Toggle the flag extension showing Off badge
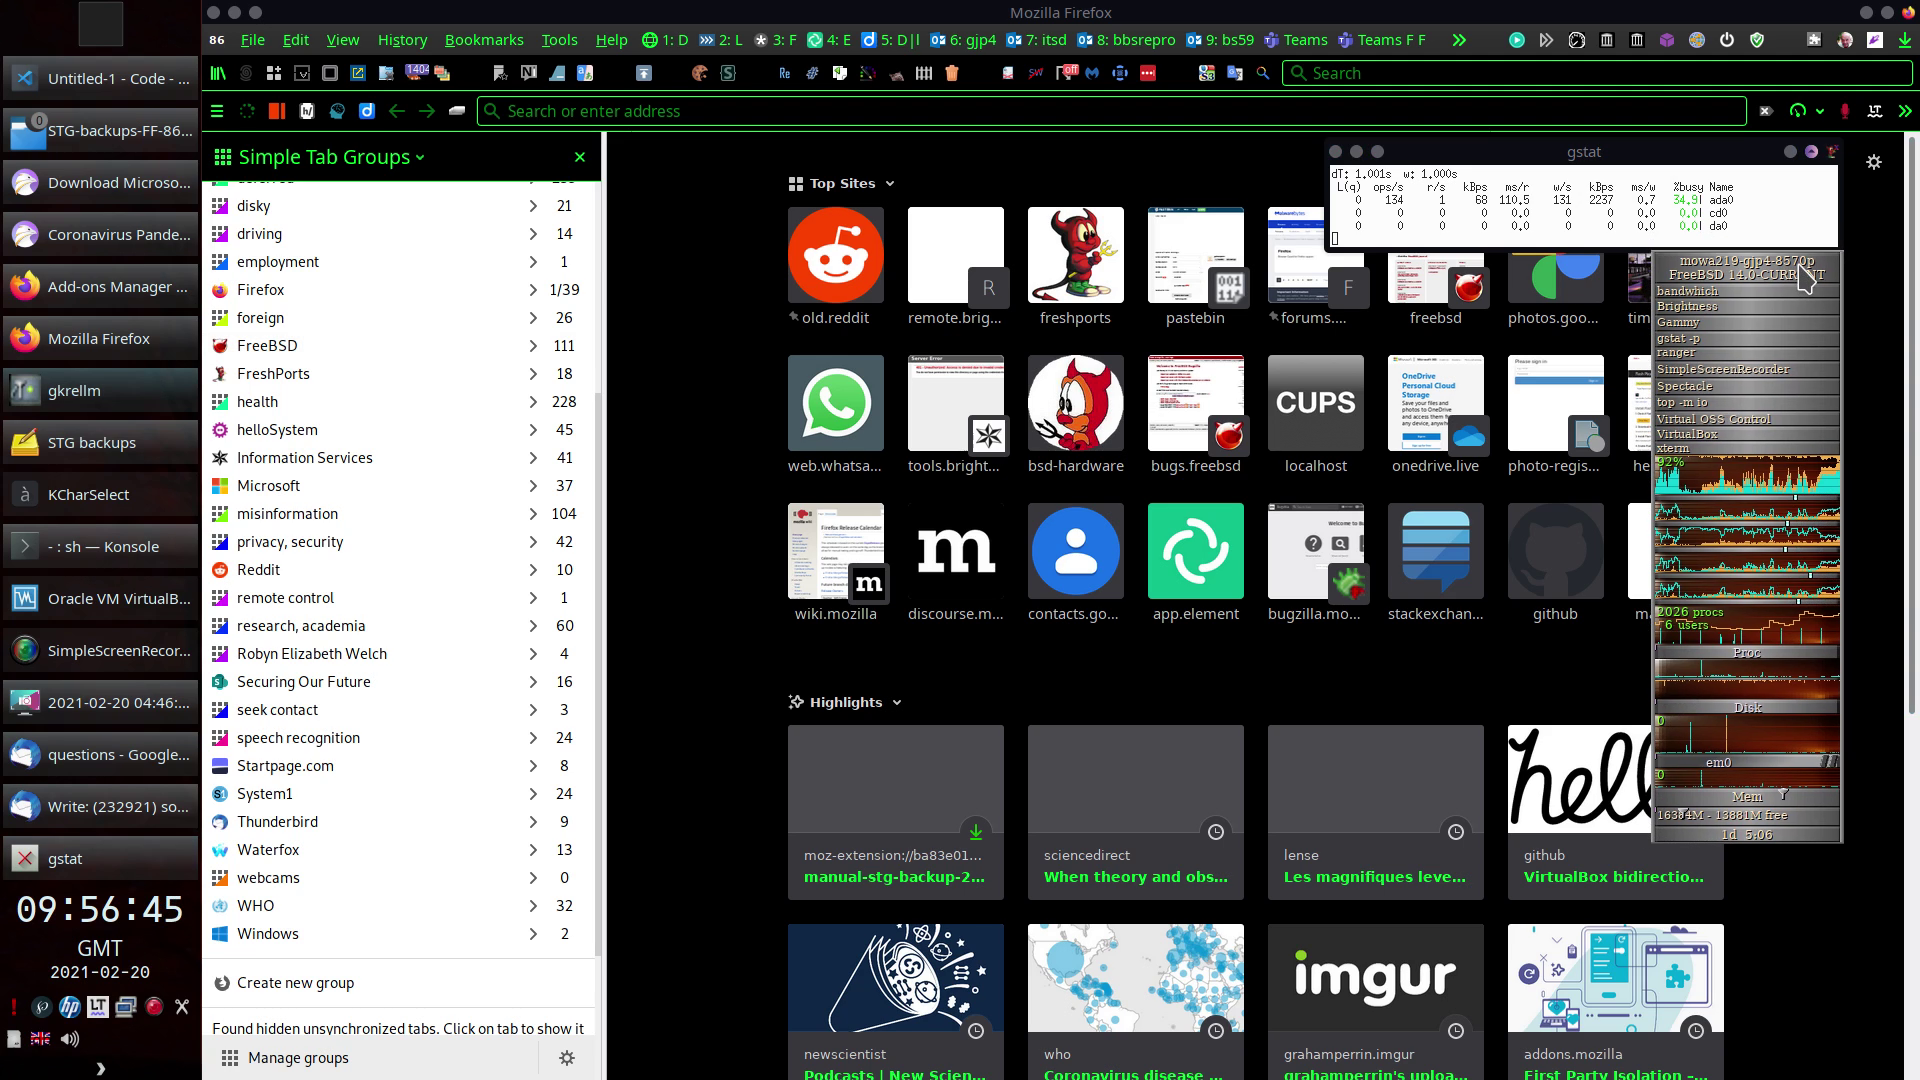The height and width of the screenshot is (1080, 1920). pyautogui.click(x=1066, y=72)
